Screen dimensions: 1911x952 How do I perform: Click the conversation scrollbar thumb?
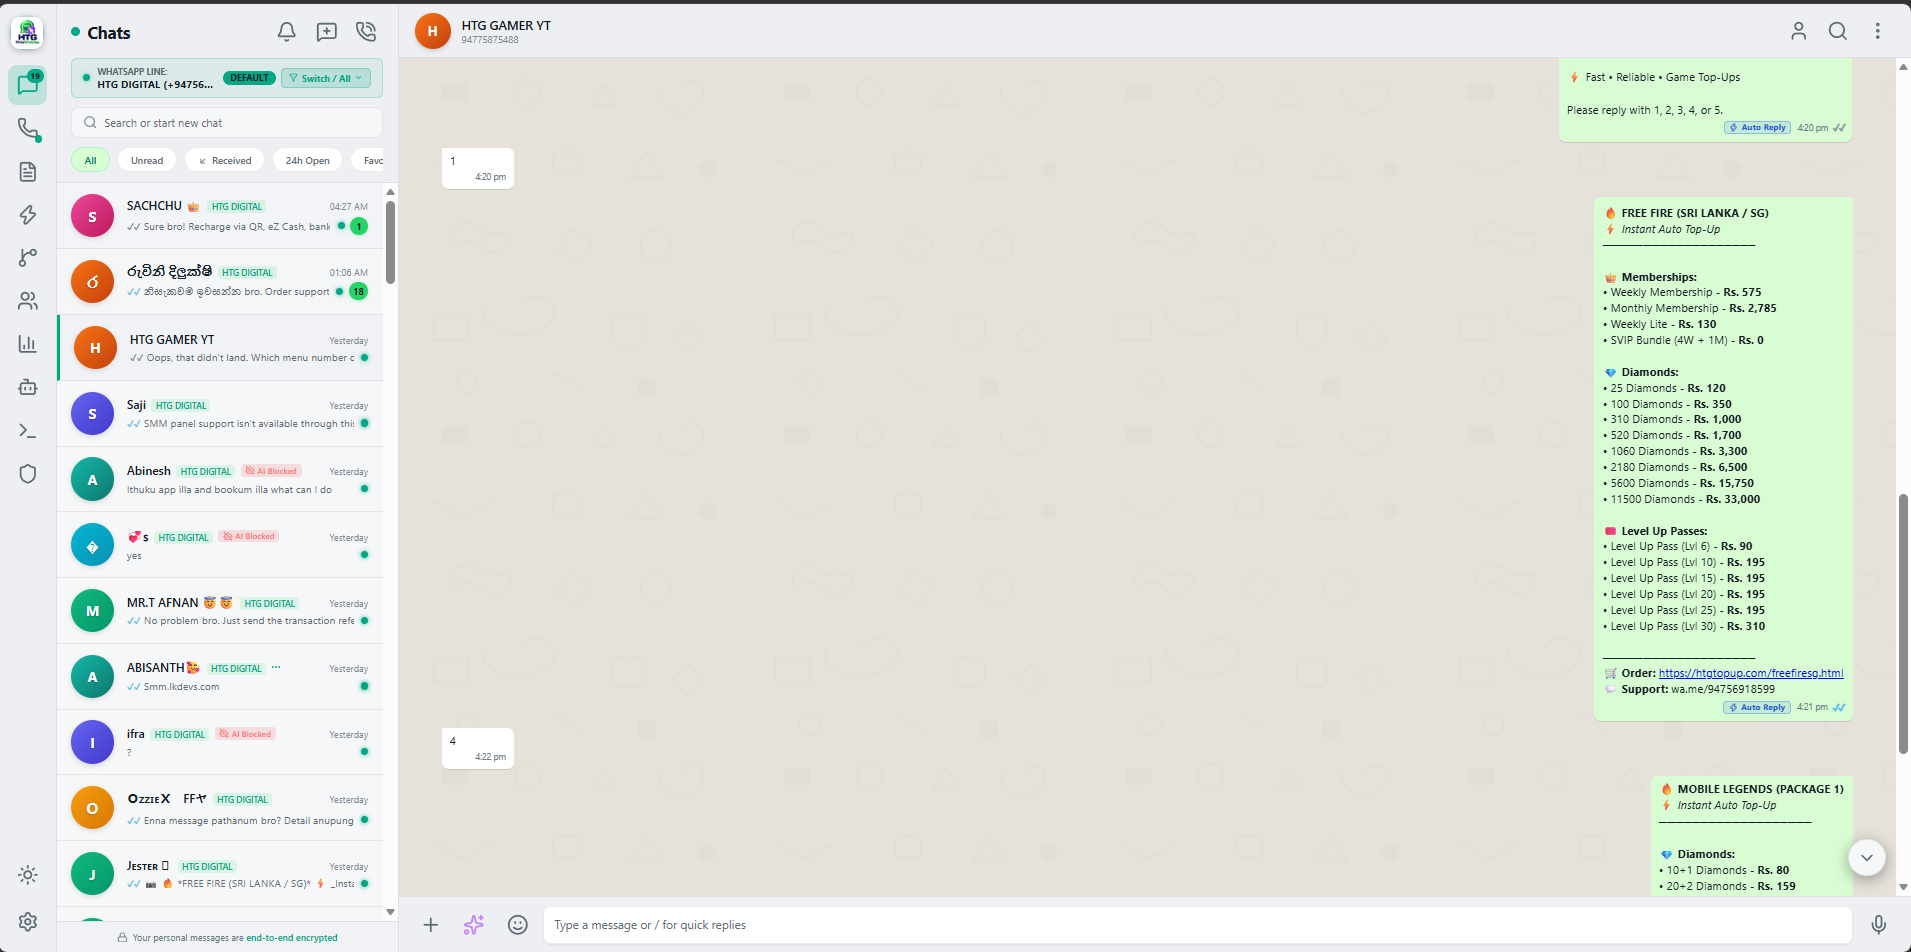coord(1903,624)
